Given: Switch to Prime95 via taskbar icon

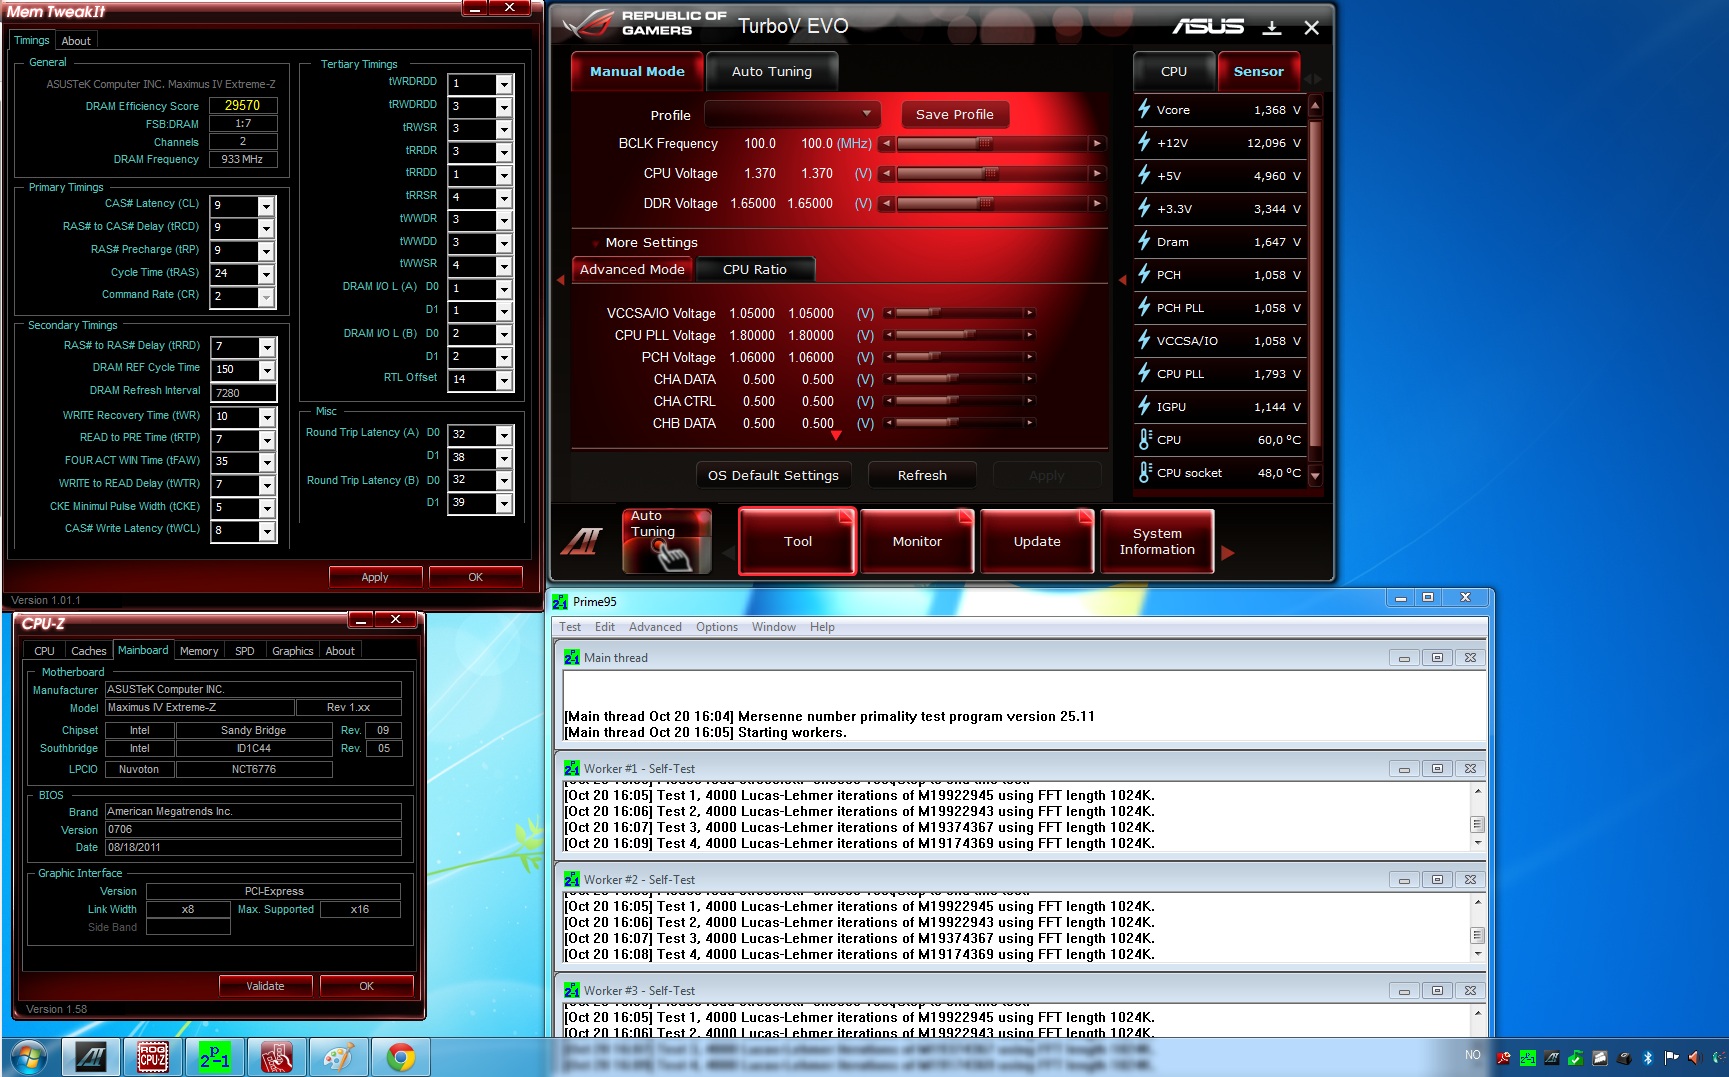Looking at the screenshot, I should click(x=214, y=1057).
